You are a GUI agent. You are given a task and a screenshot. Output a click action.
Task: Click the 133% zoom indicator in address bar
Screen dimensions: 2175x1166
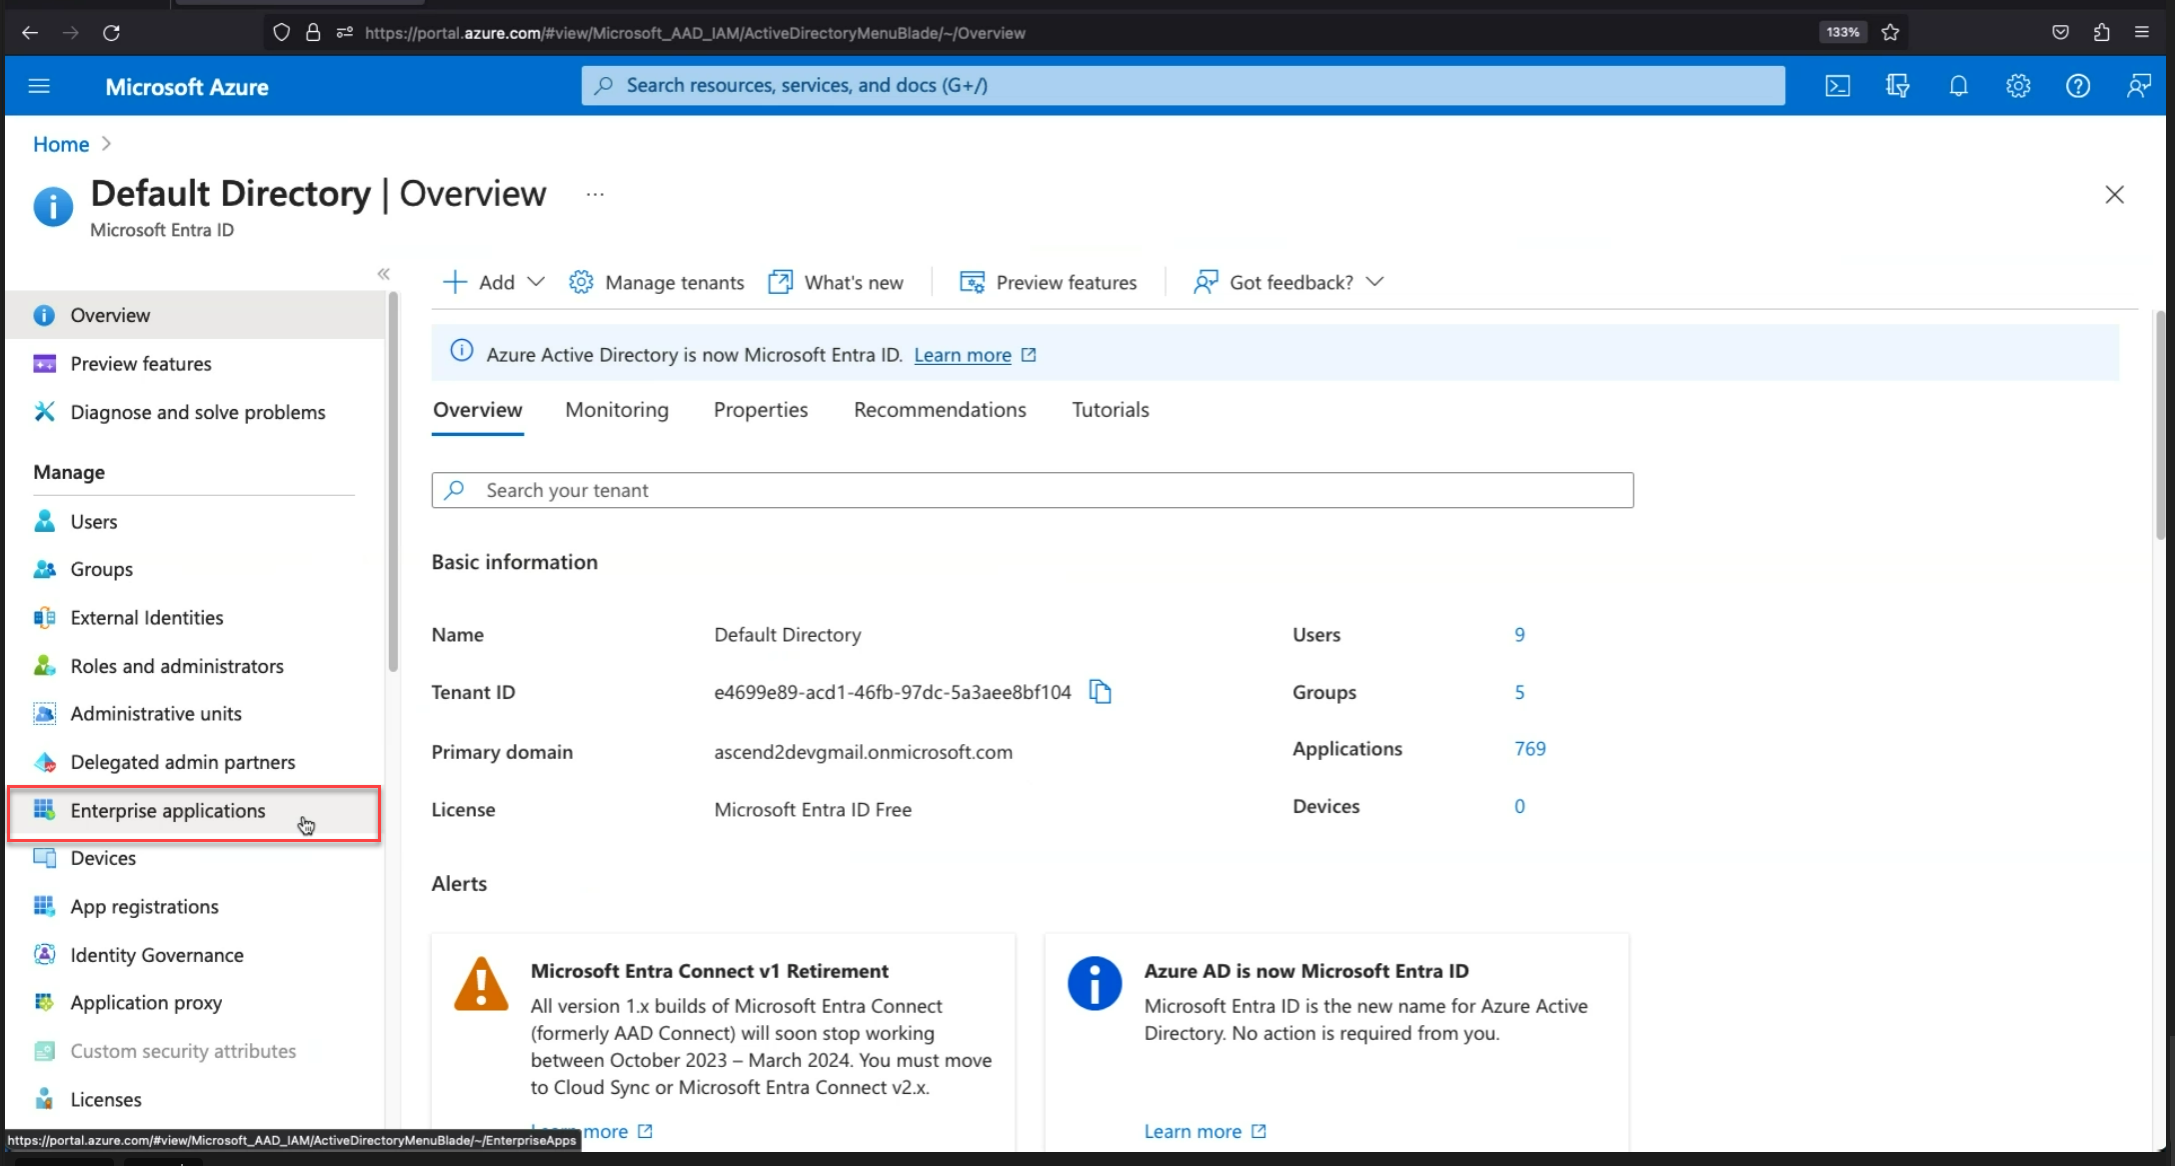pos(1843,33)
